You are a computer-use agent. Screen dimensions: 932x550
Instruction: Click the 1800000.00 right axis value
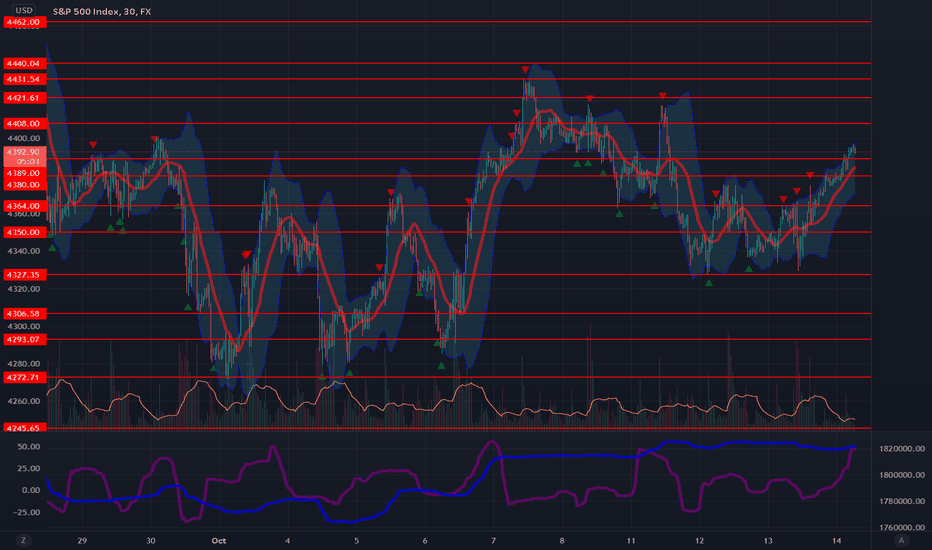click(901, 475)
